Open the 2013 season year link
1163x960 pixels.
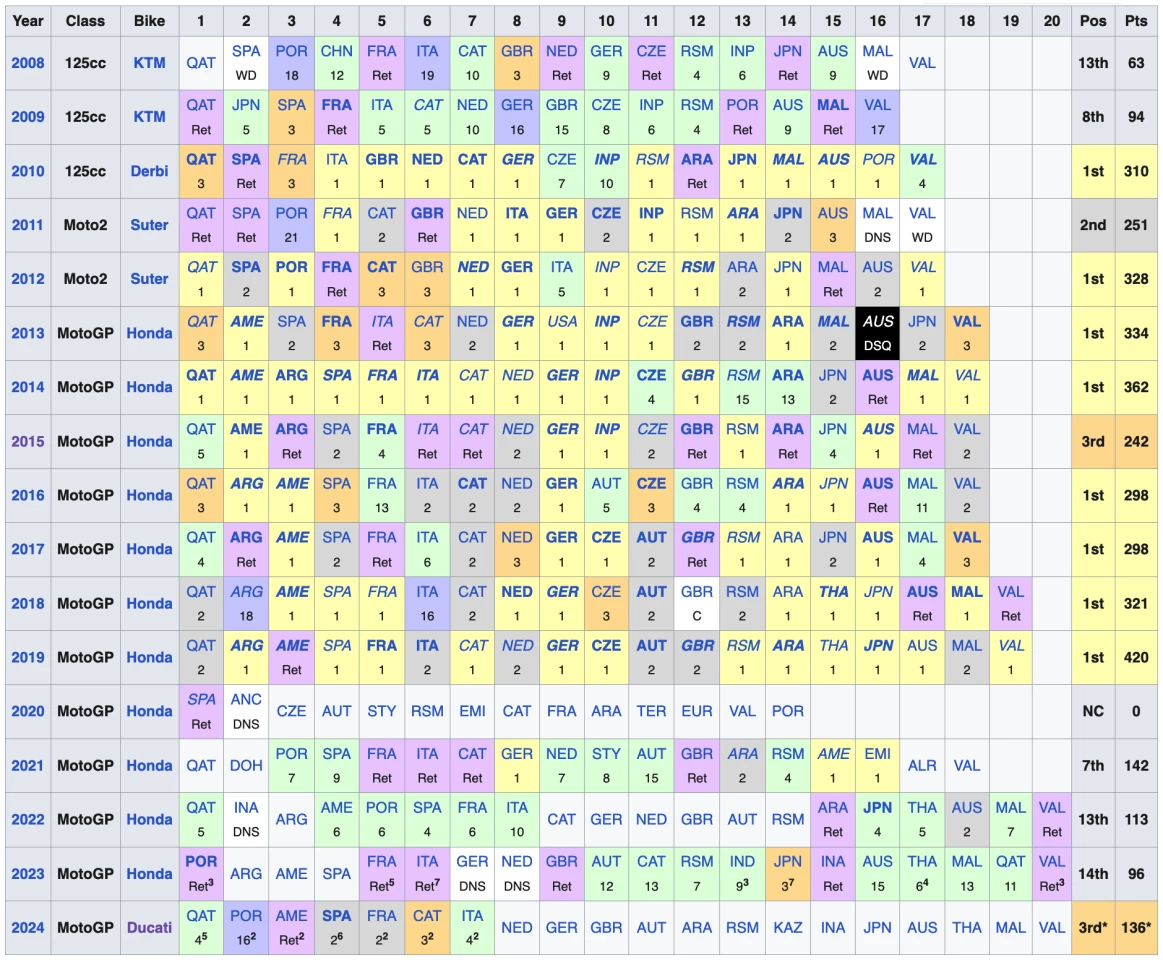(28, 333)
